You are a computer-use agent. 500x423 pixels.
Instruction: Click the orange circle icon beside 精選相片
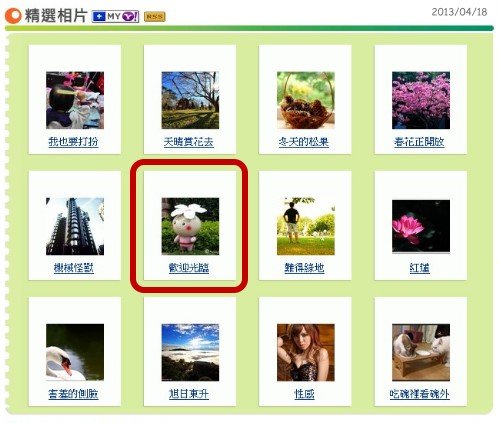point(14,16)
